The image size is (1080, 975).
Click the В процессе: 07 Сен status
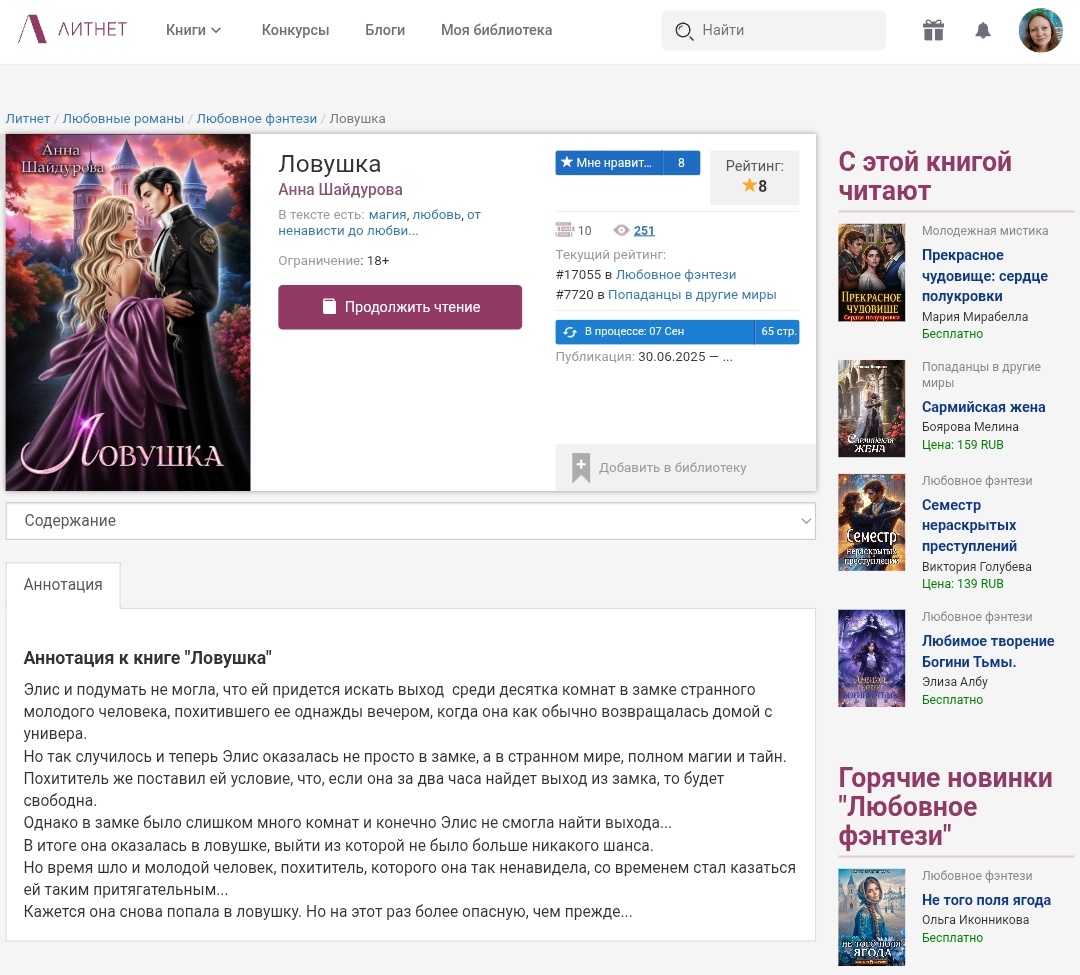(655, 332)
